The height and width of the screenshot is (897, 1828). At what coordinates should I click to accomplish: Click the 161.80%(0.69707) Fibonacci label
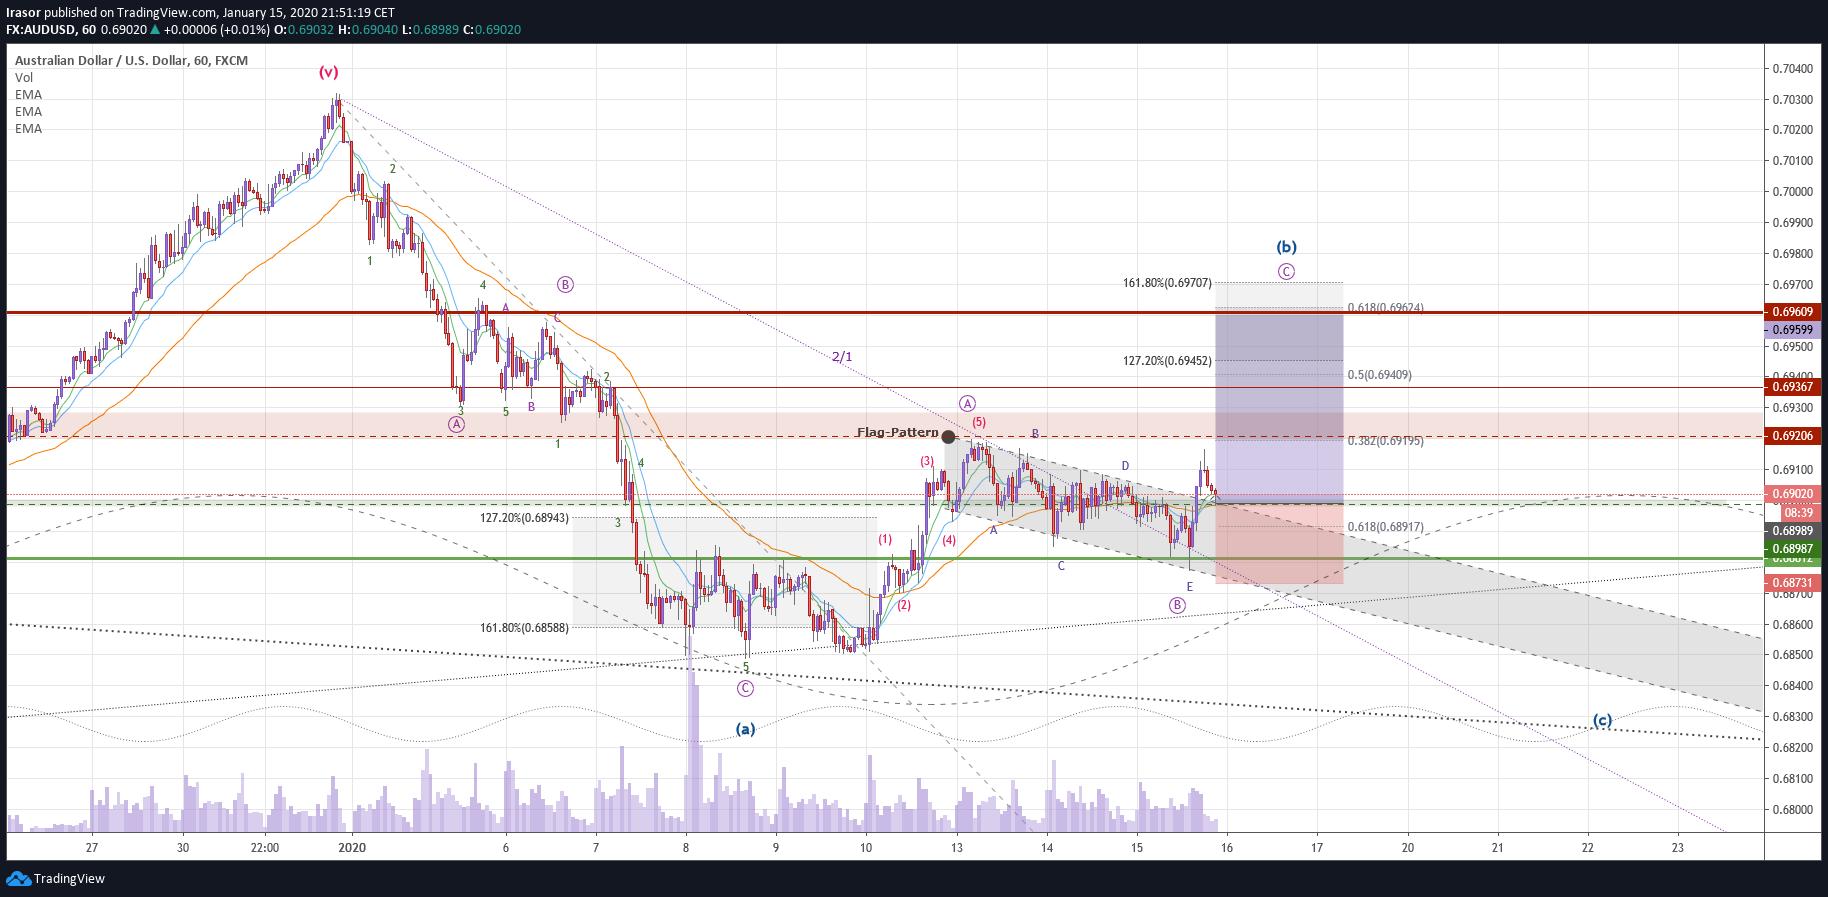(x=1167, y=283)
